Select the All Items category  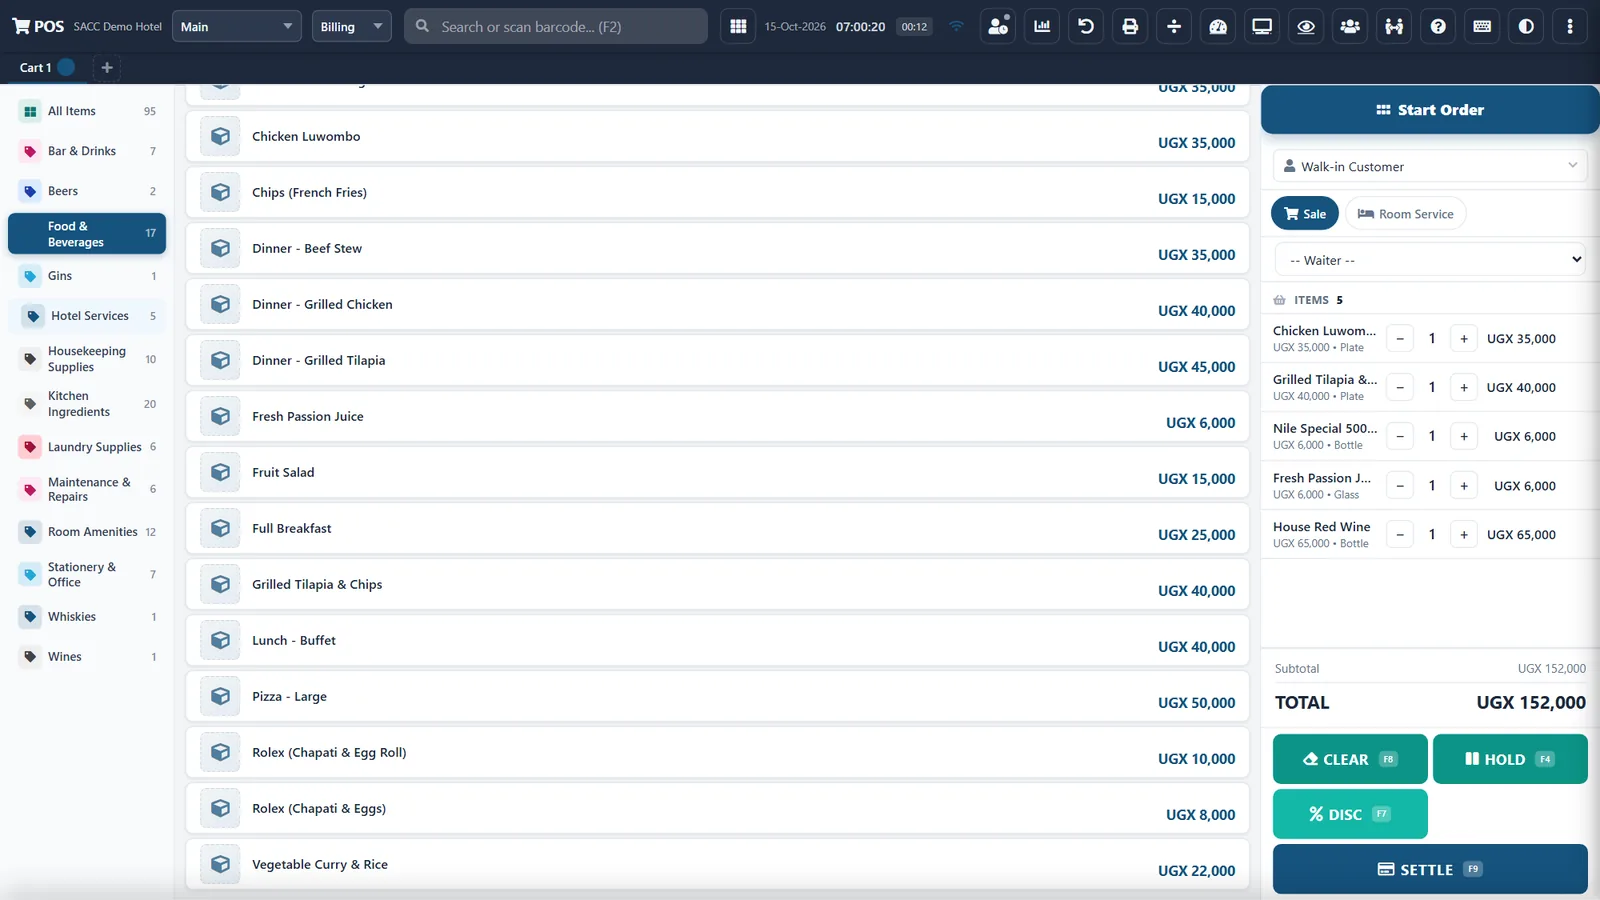coord(87,111)
